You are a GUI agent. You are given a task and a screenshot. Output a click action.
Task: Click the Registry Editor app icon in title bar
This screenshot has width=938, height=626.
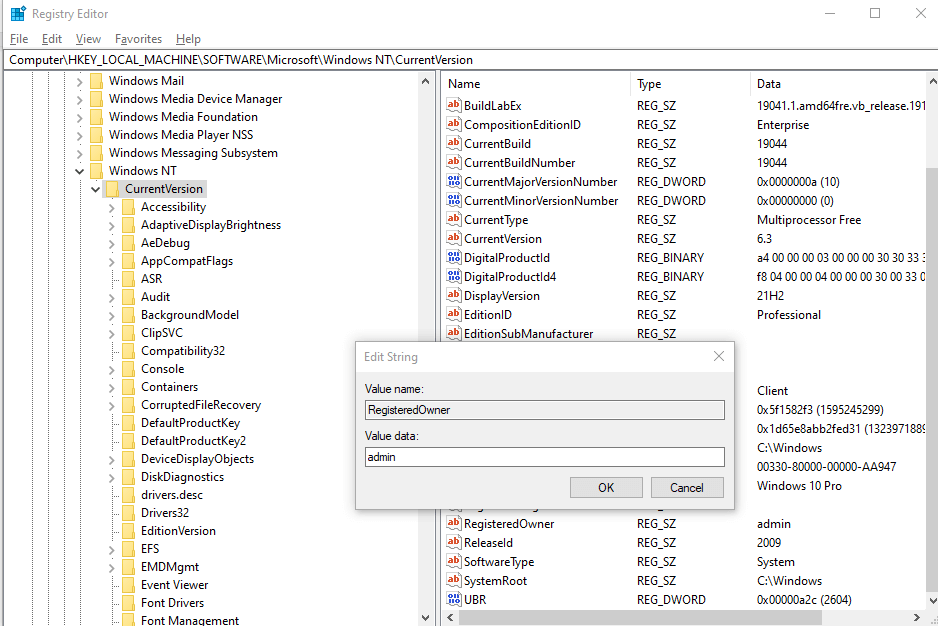click(19, 13)
